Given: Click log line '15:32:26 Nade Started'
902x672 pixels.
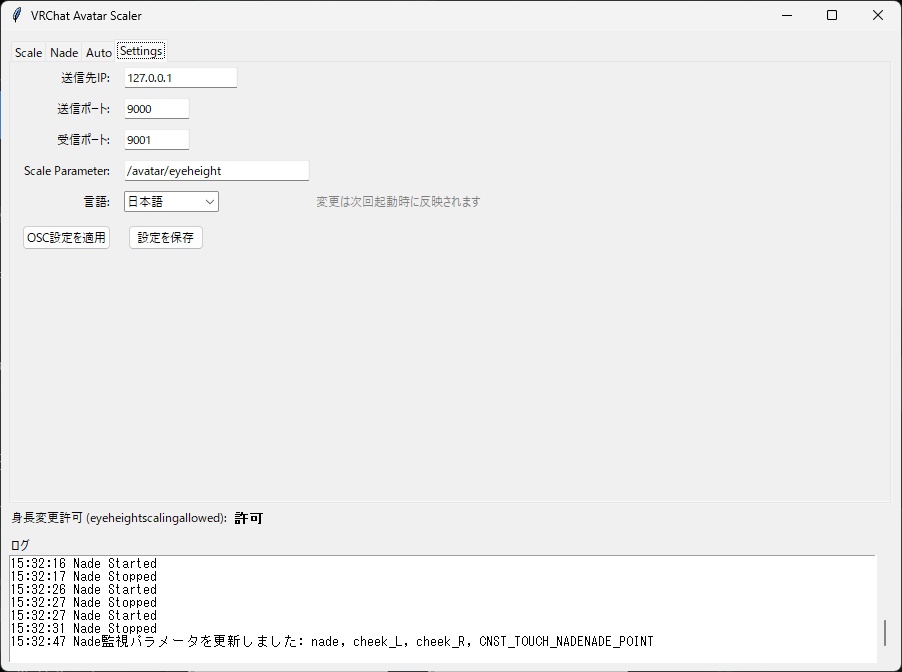Looking at the screenshot, I should (x=84, y=590).
